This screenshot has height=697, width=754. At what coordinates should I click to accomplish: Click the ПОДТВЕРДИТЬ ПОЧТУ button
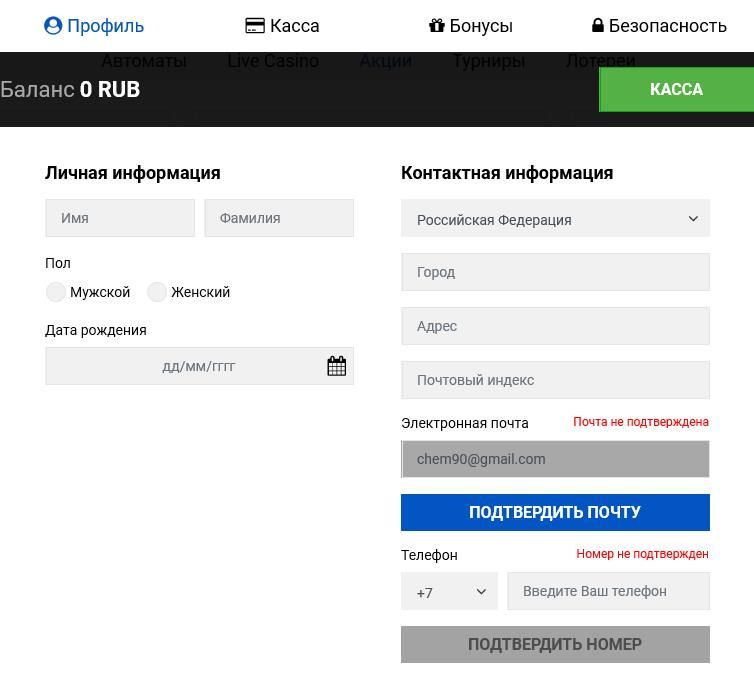click(x=555, y=512)
